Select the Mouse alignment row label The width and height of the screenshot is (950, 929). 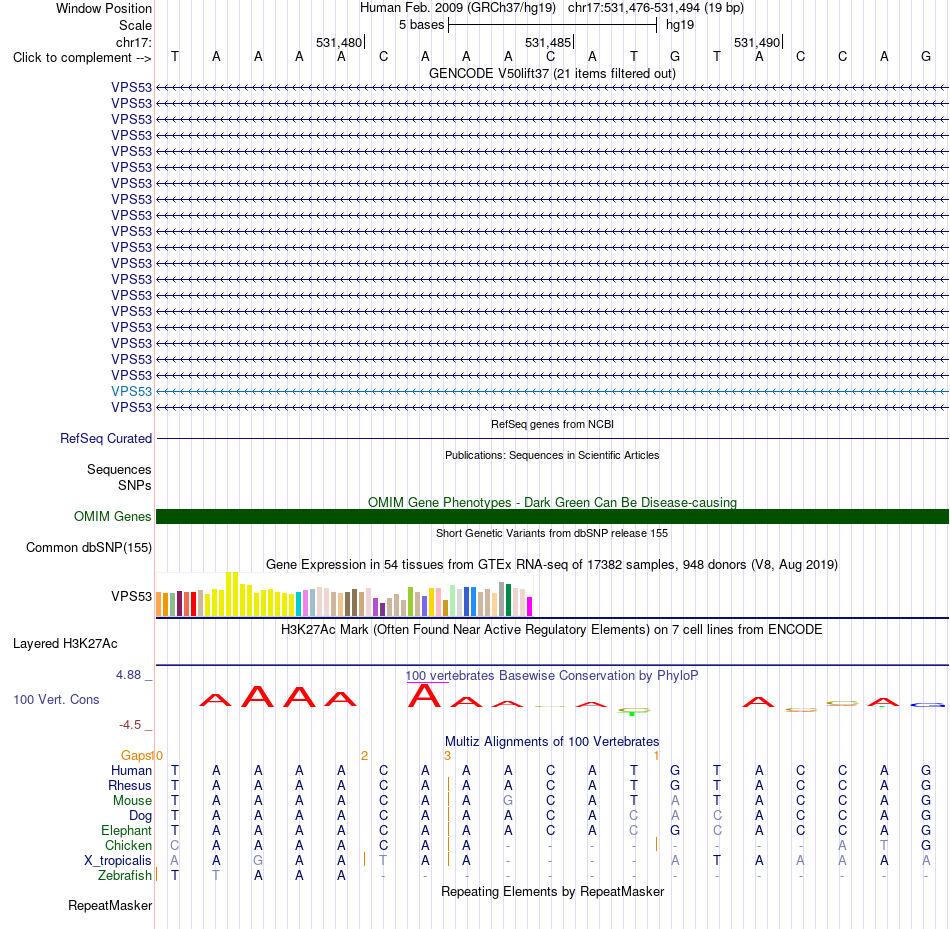click(x=132, y=801)
